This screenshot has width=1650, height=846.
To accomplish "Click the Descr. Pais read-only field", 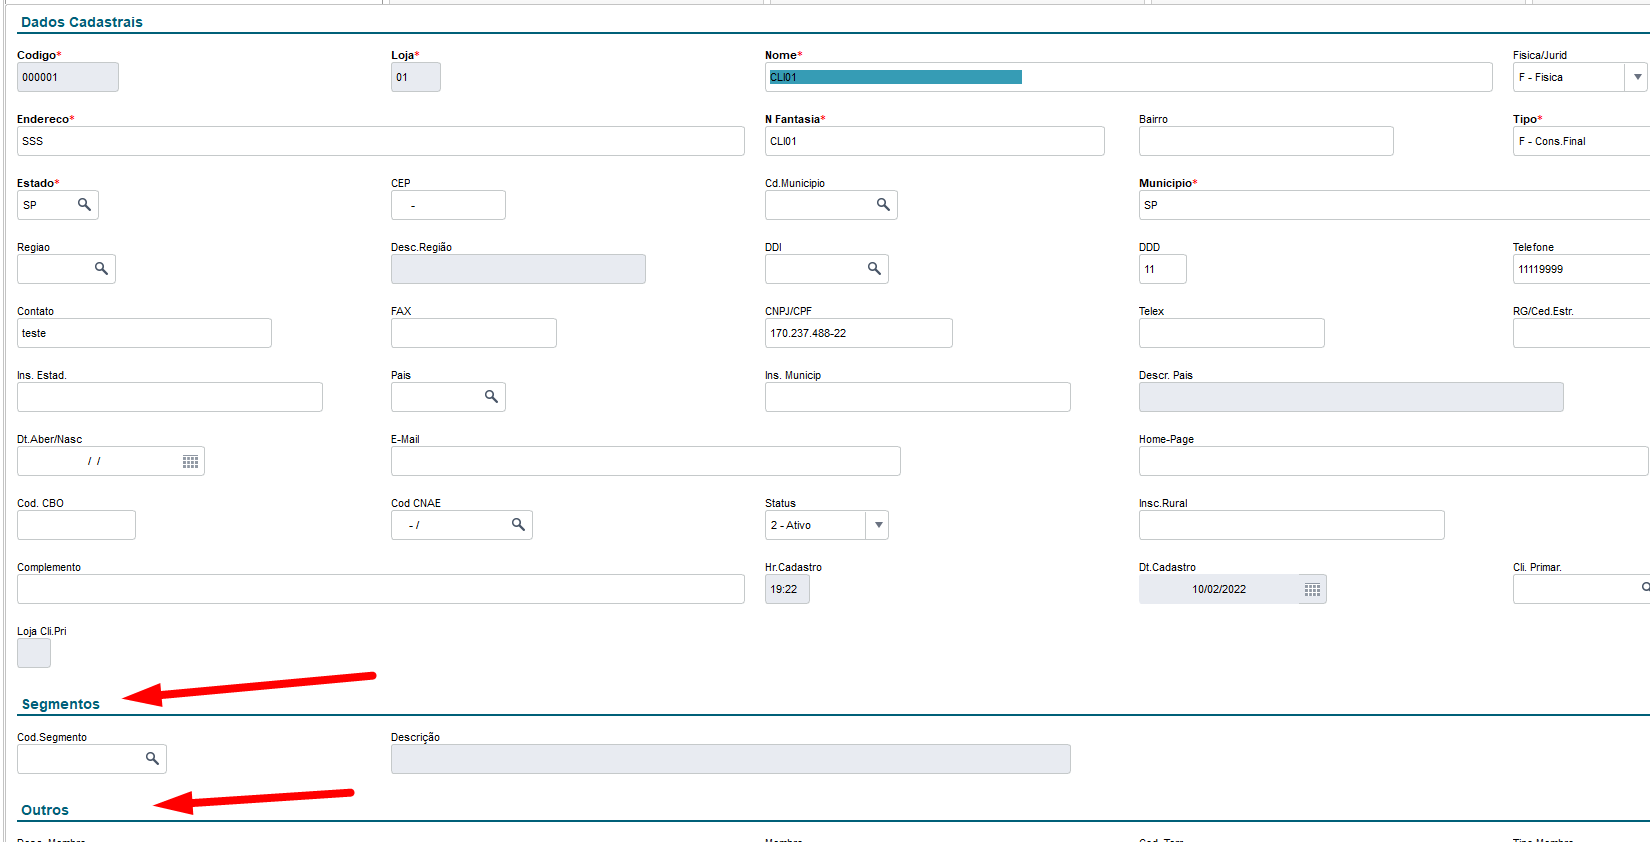I will [x=1351, y=397].
